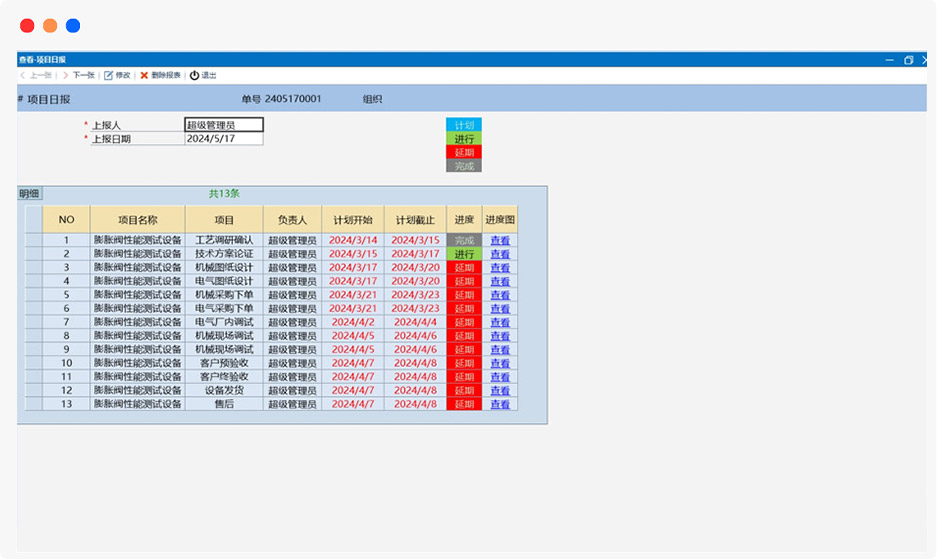Screen dimensions: 937x559
Task: Click the red 延期 legend swatch
Action: [x=463, y=152]
